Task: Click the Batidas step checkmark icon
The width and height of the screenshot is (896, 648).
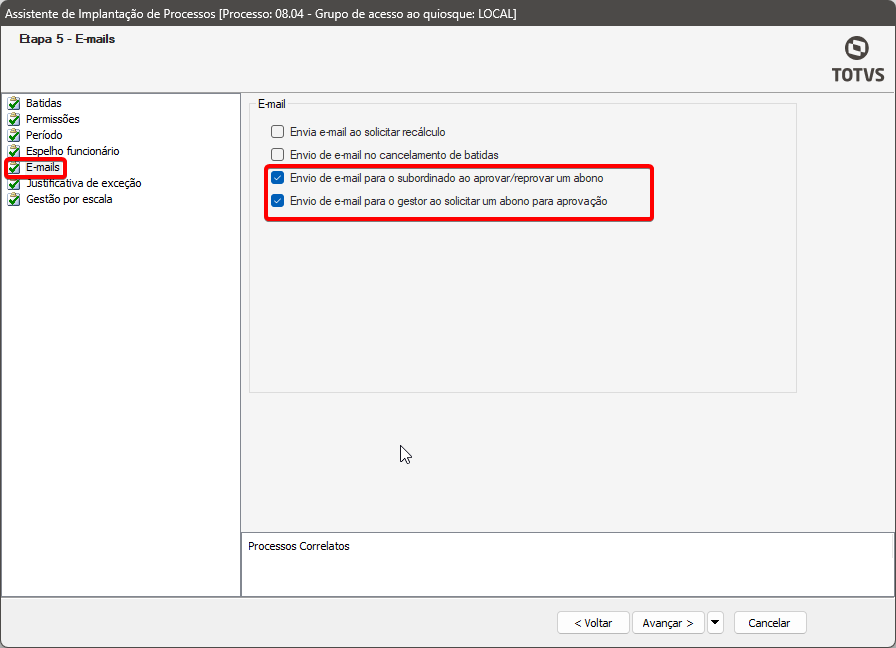Action: (14, 103)
